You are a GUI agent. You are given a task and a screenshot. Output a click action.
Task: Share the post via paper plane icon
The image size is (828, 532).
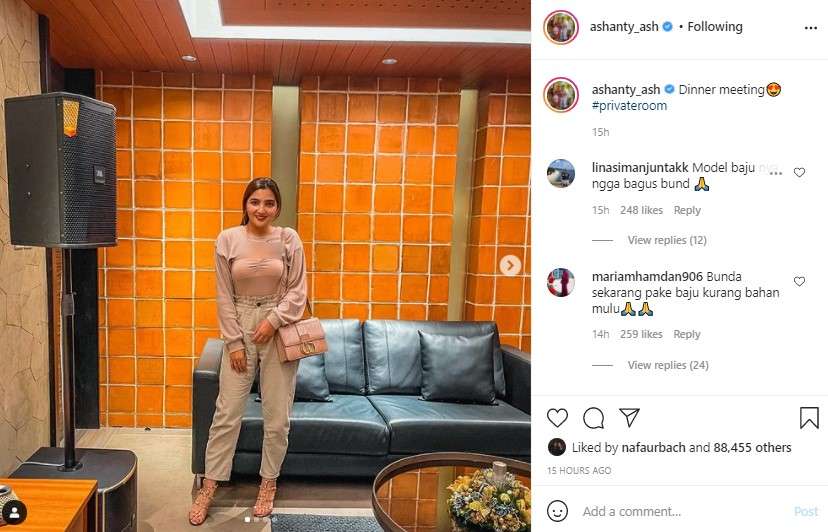[x=629, y=417]
